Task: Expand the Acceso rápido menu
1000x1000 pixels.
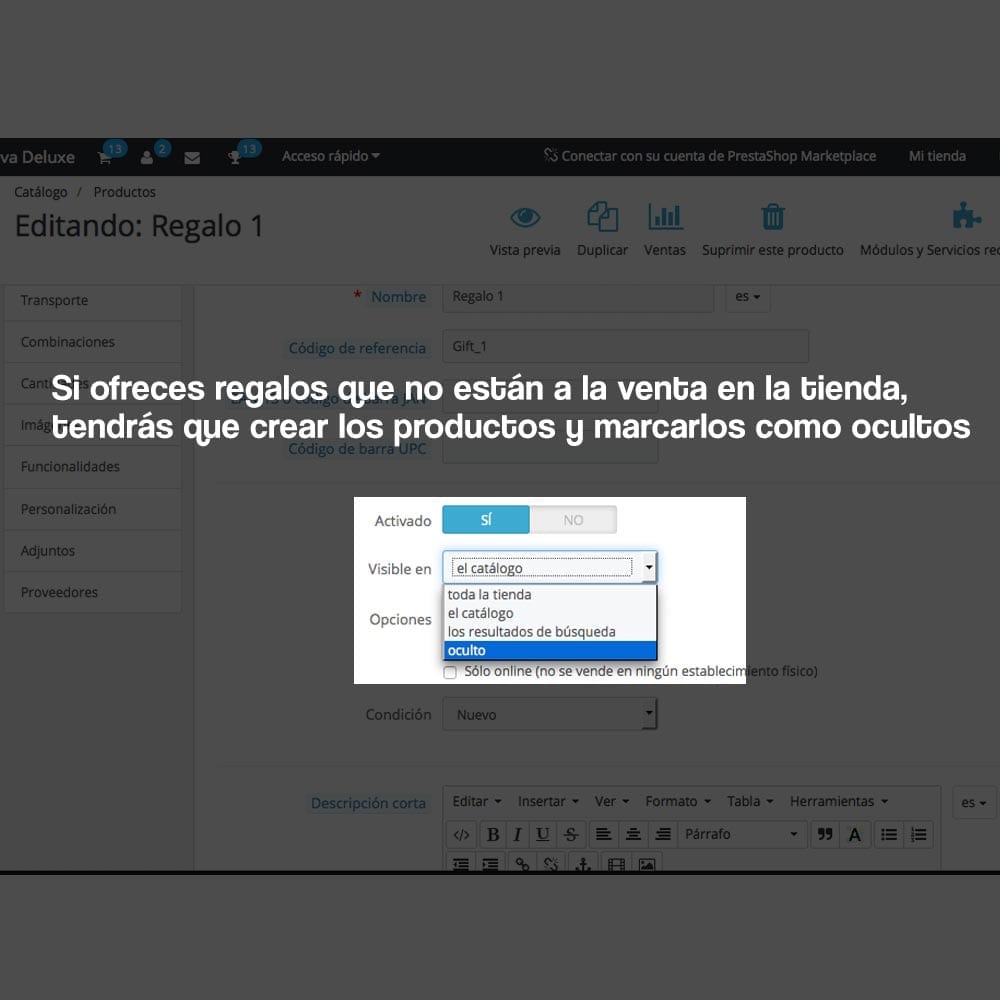Action: pyautogui.click(x=330, y=156)
